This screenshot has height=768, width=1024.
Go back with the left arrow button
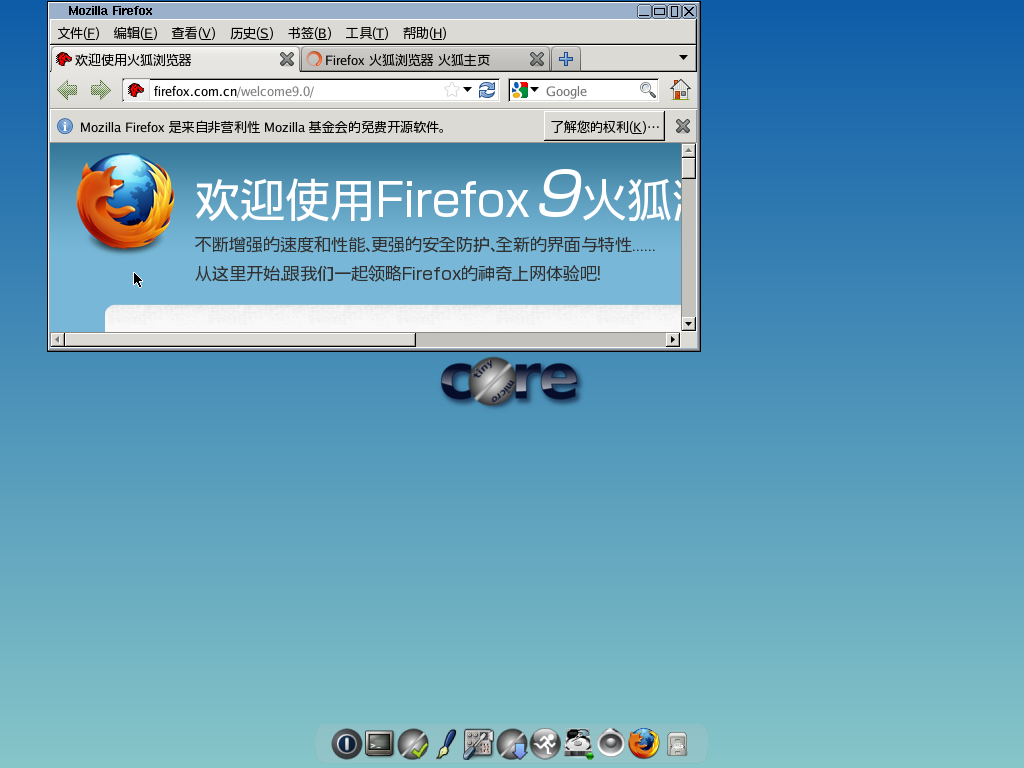[x=67, y=90]
